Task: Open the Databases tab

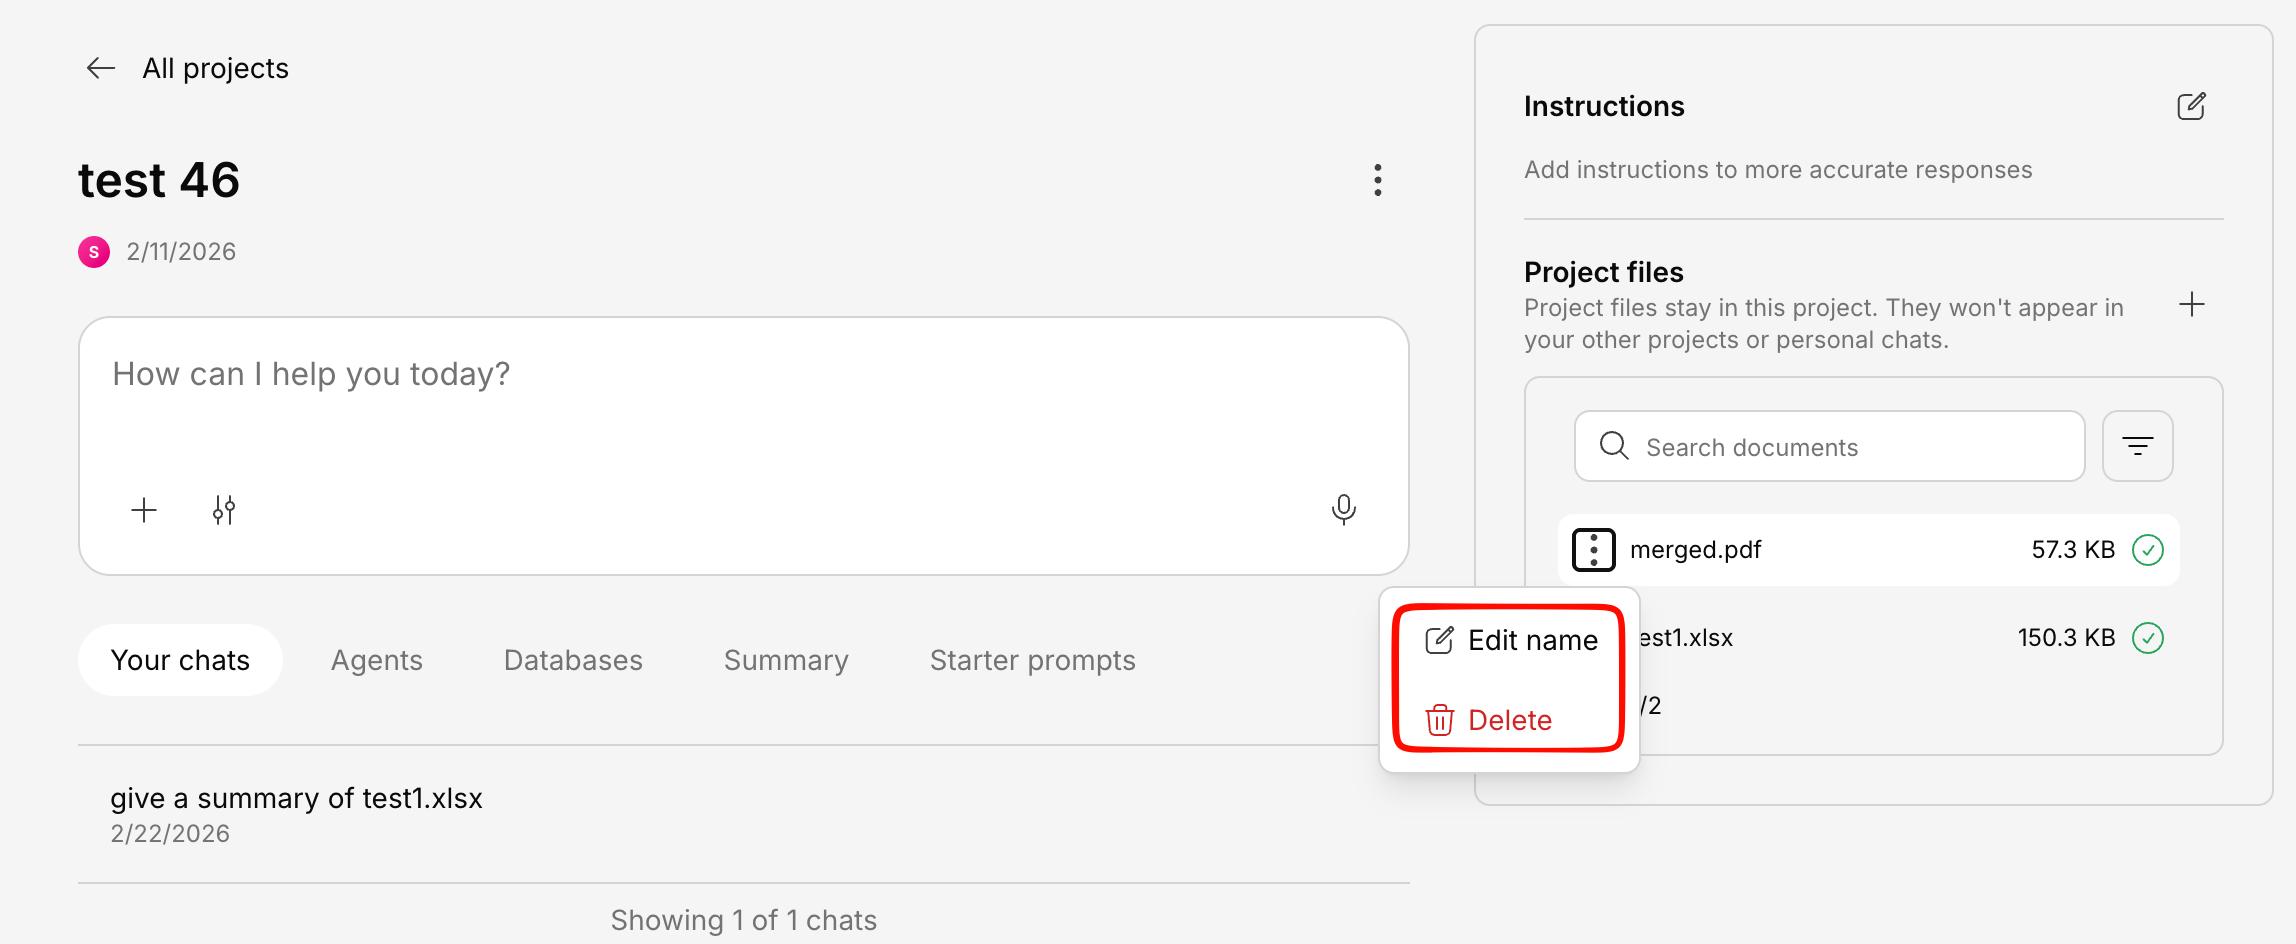Action: [573, 660]
